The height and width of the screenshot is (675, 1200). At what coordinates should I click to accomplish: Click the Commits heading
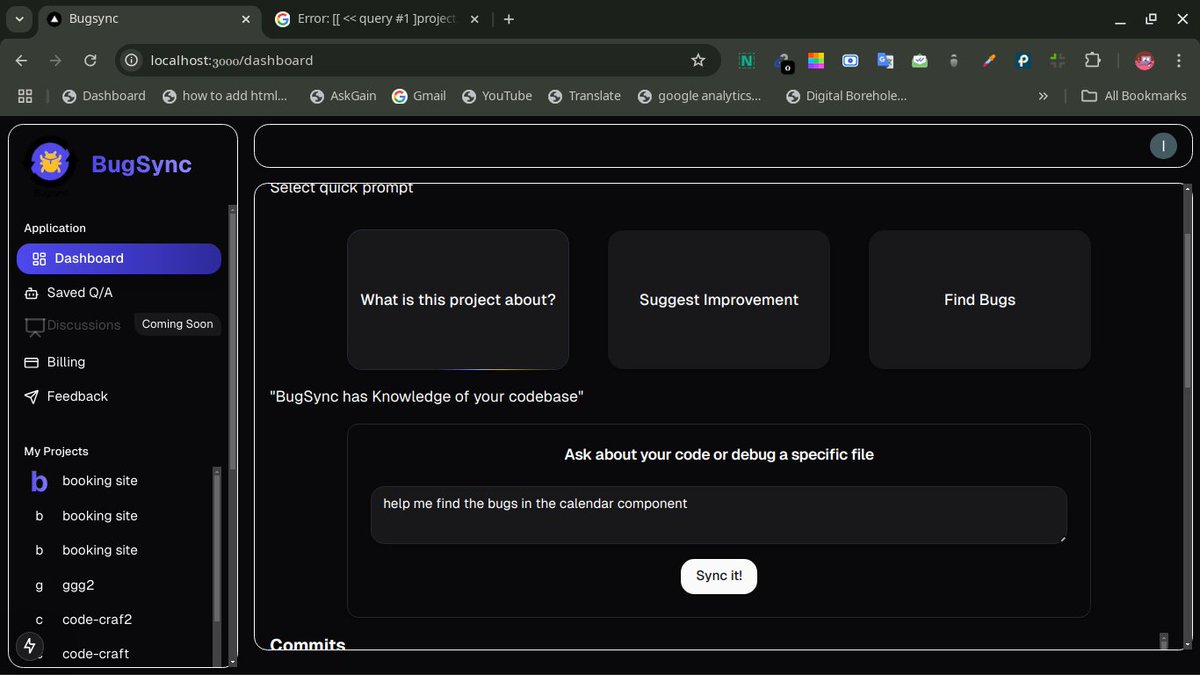point(308,644)
